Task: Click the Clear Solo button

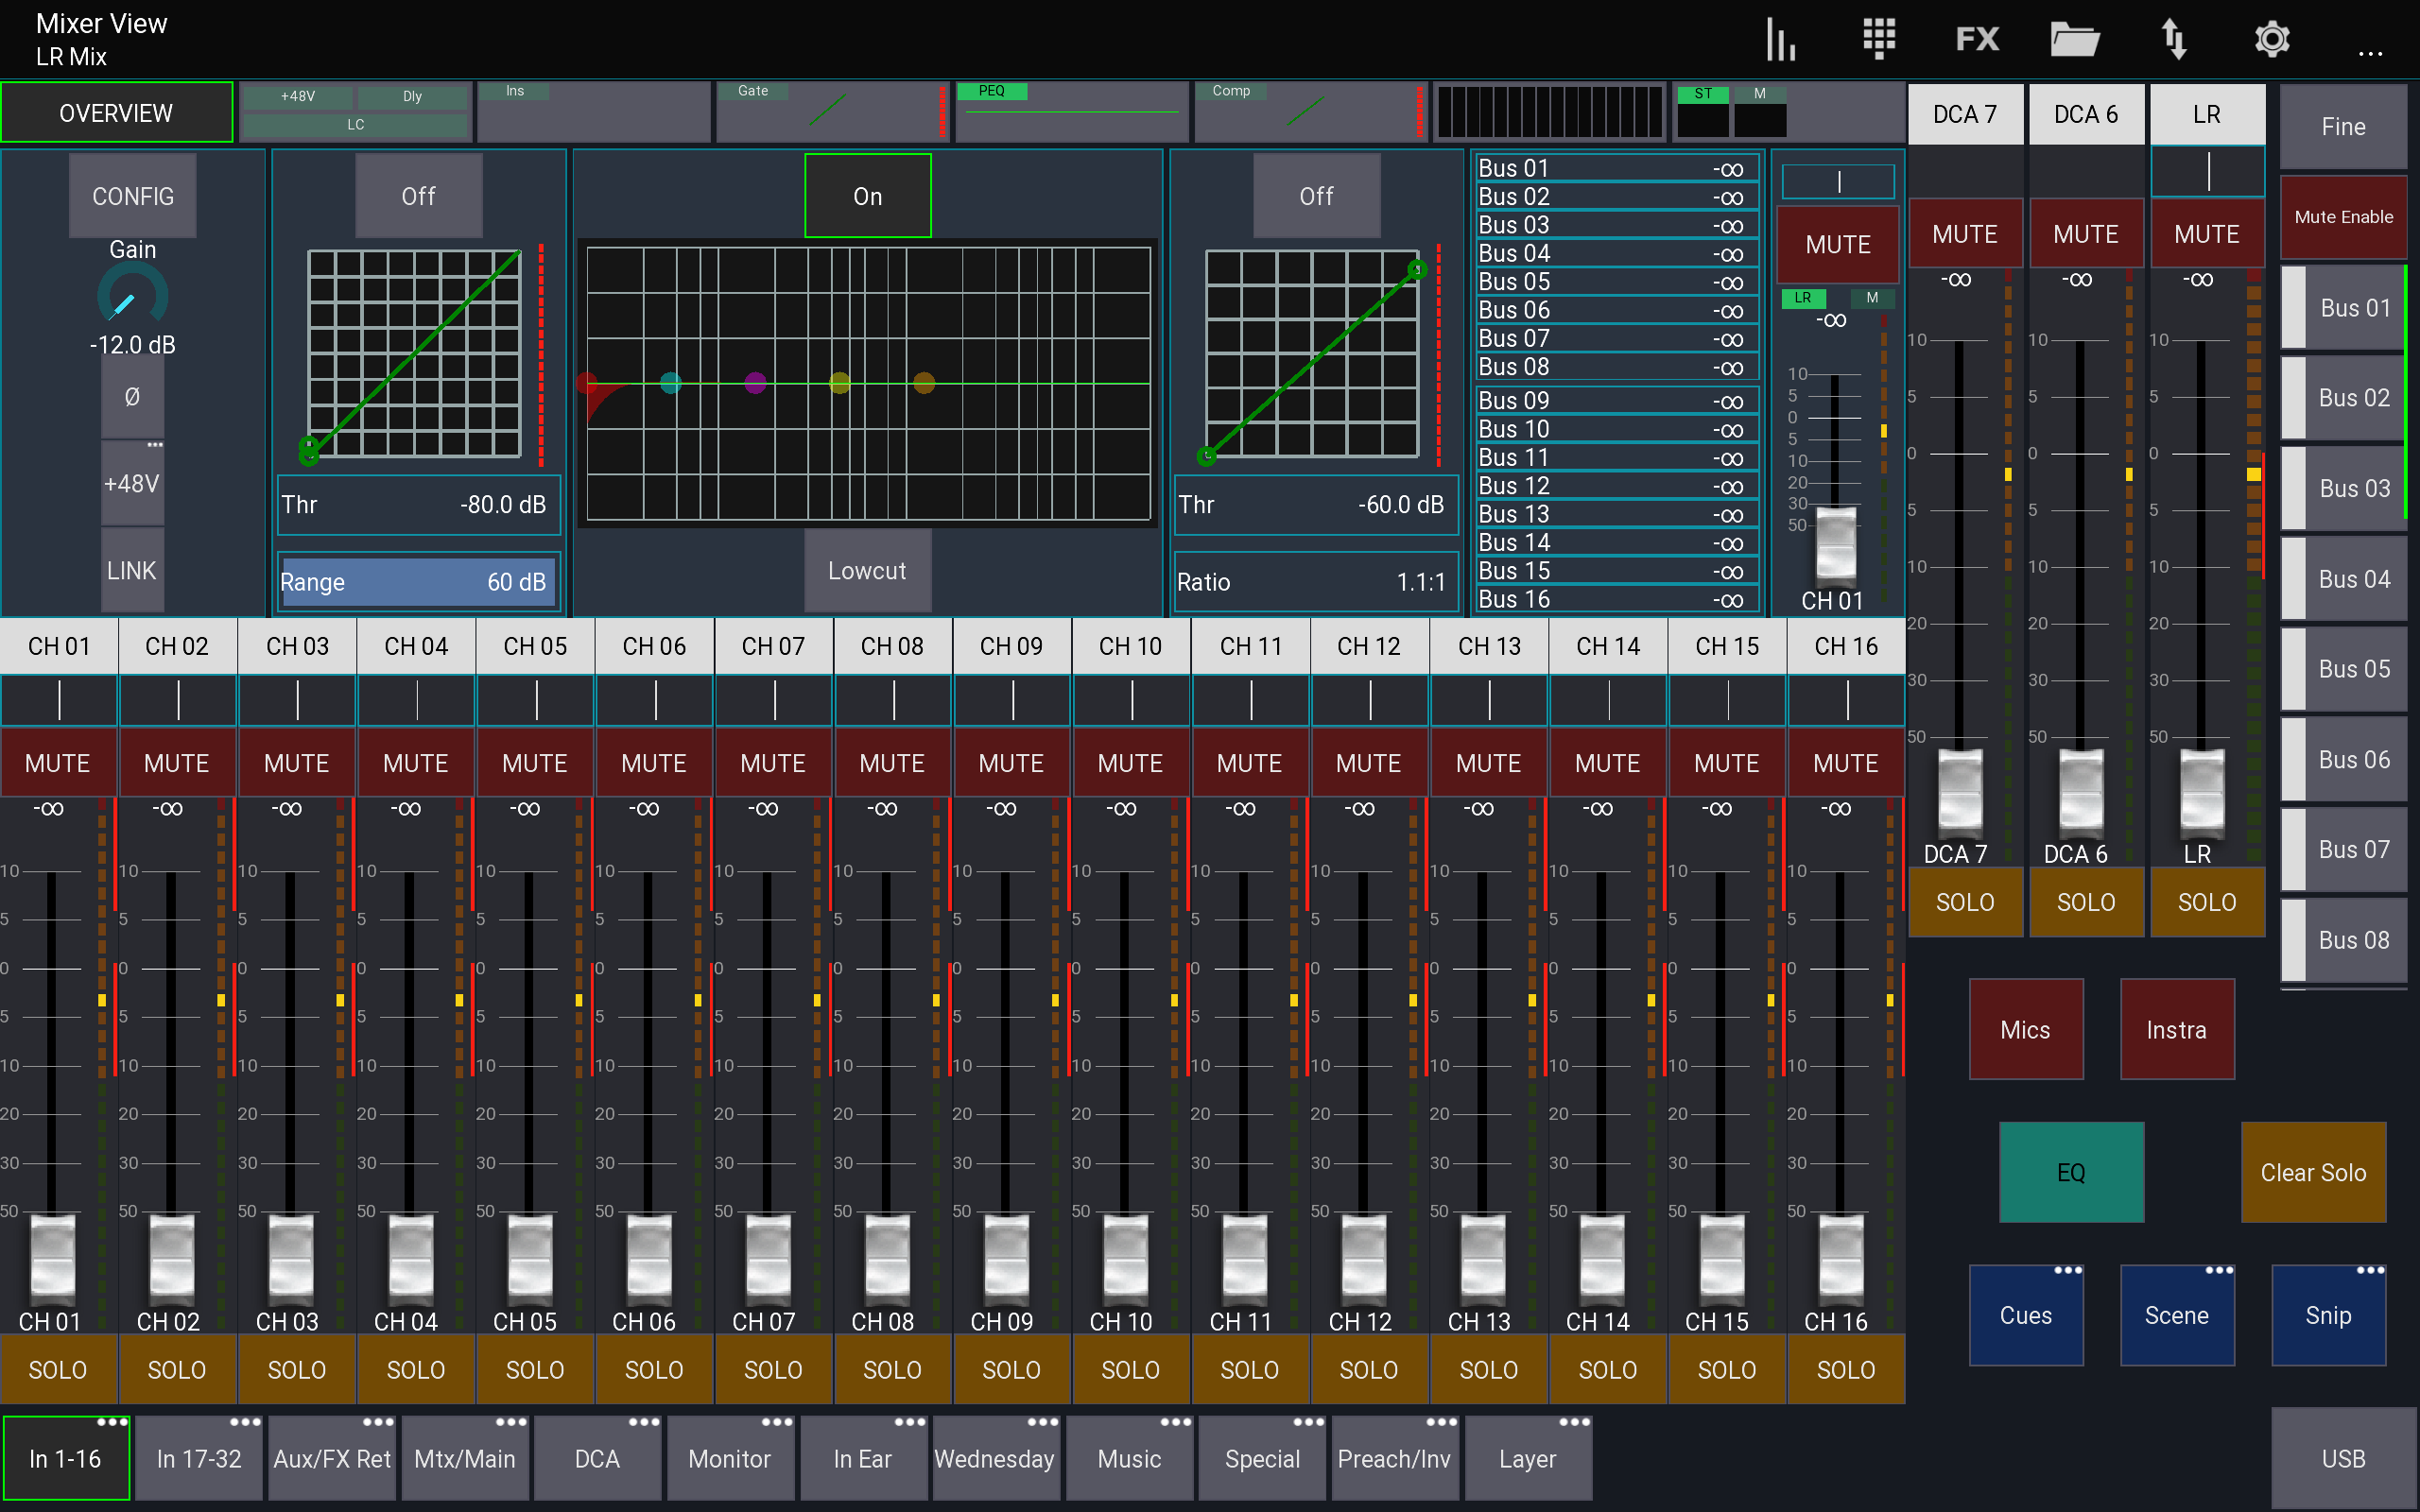Action: pos(2313,1172)
